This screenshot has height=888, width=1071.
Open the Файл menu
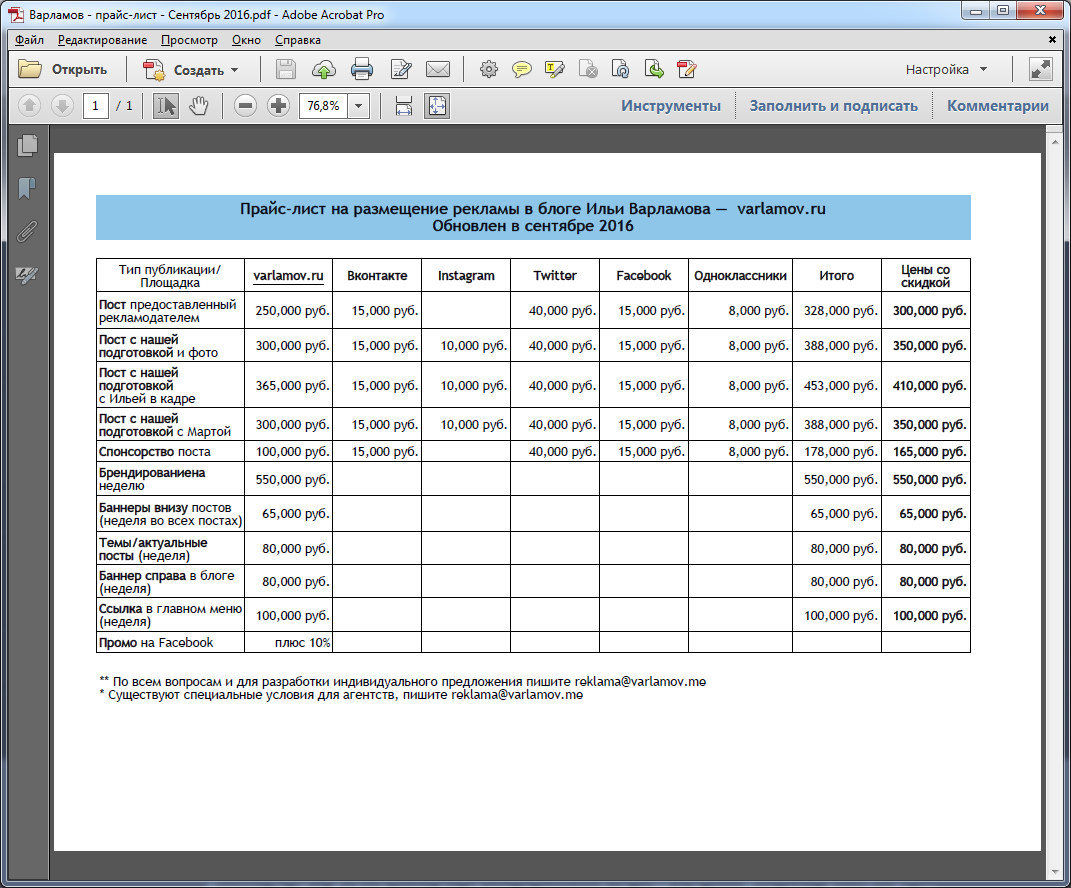click(x=29, y=40)
